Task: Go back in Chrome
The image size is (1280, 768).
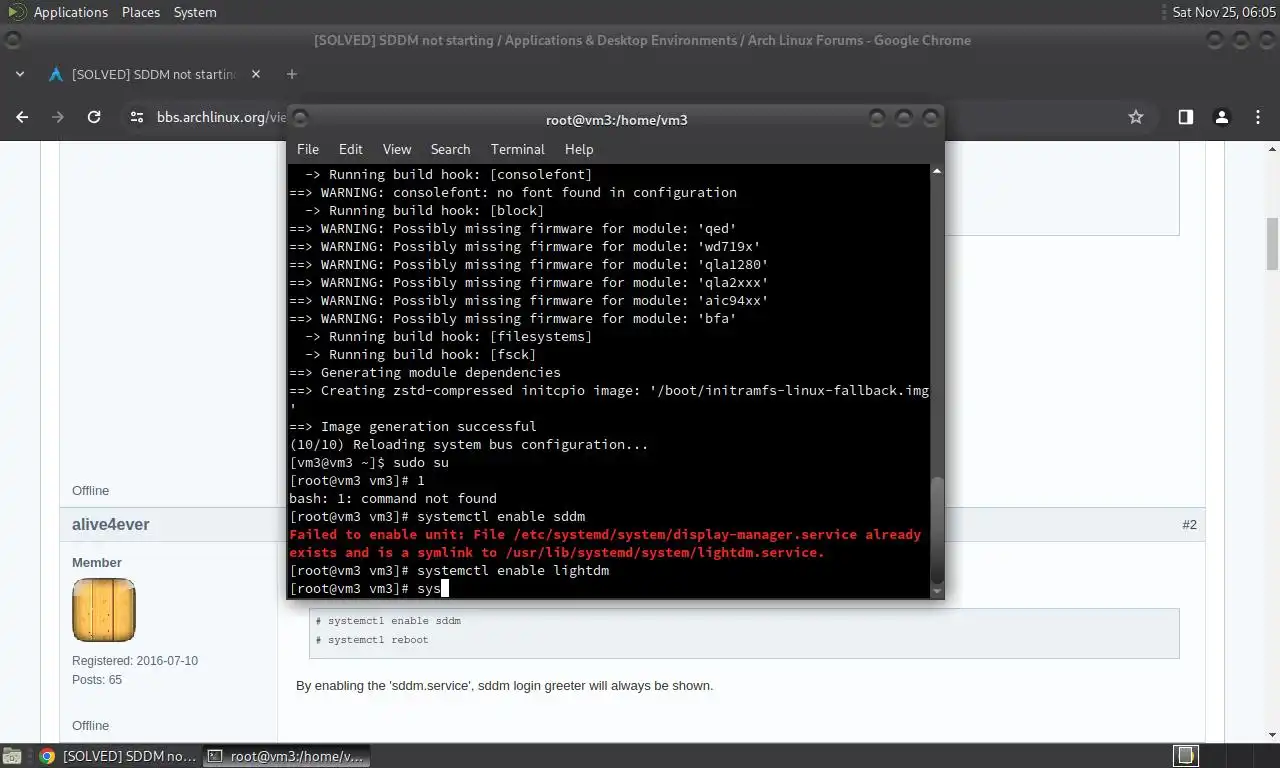Action: 22,117
